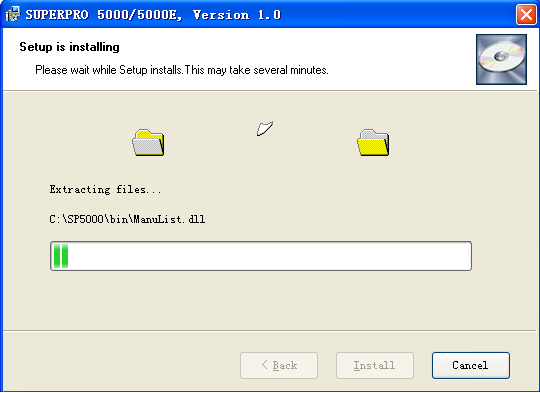
Task: Click the Cancel button
Action: [470, 365]
